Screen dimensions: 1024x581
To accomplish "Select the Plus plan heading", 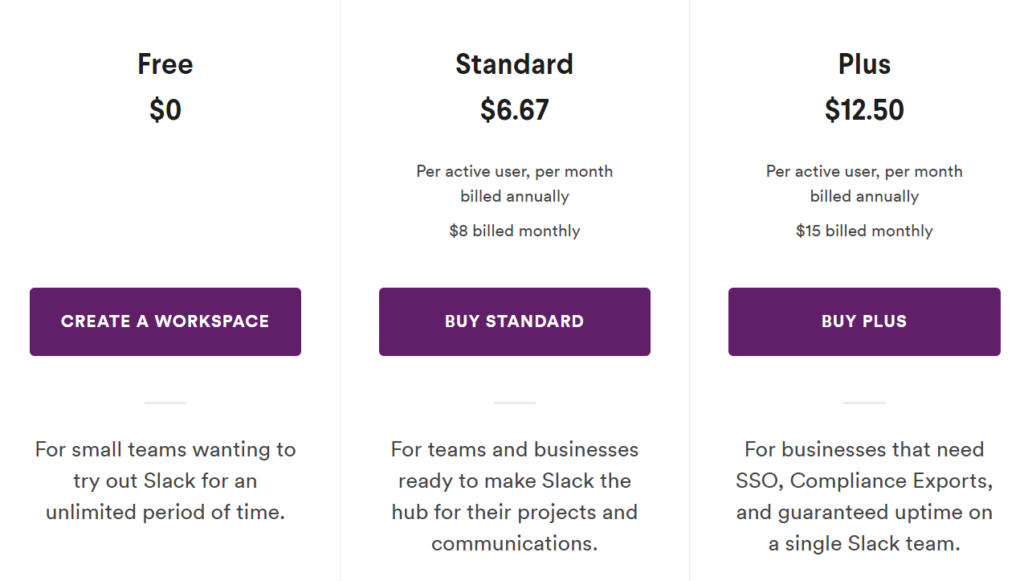I will (864, 64).
